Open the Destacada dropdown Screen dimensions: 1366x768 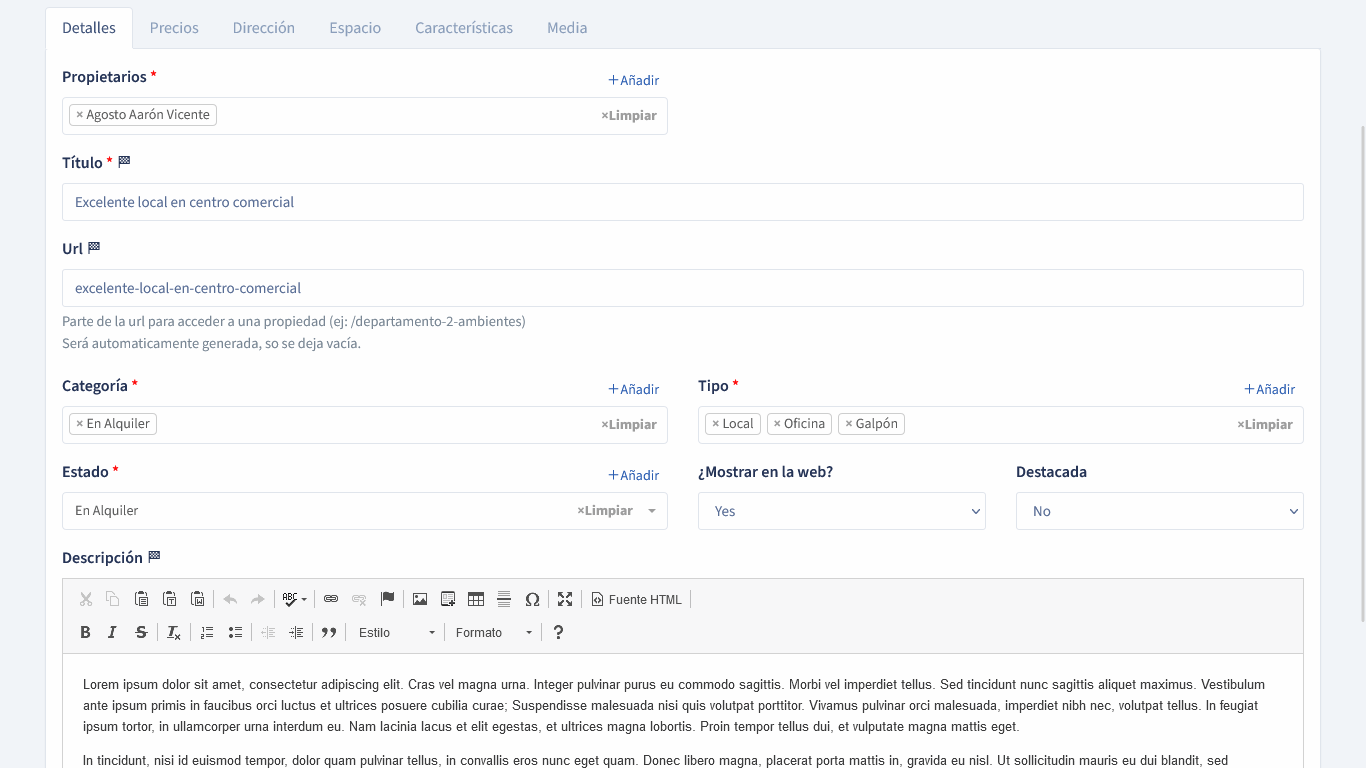pos(1159,511)
